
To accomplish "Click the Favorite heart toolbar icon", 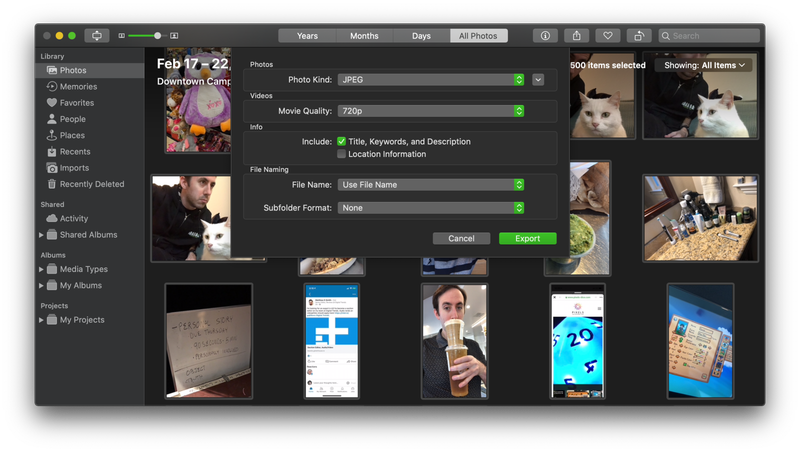I will coord(606,35).
